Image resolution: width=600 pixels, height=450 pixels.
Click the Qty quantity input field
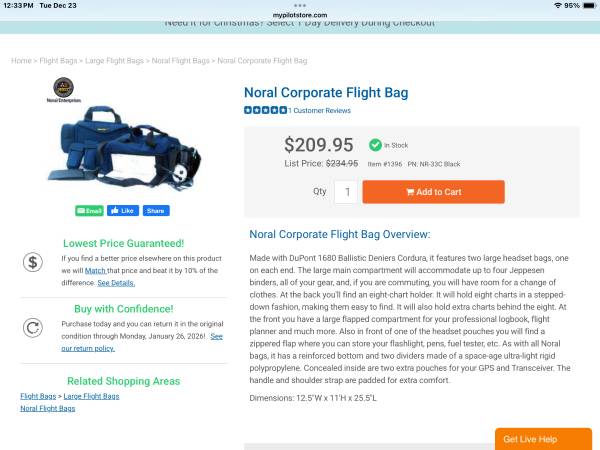pyautogui.click(x=346, y=192)
